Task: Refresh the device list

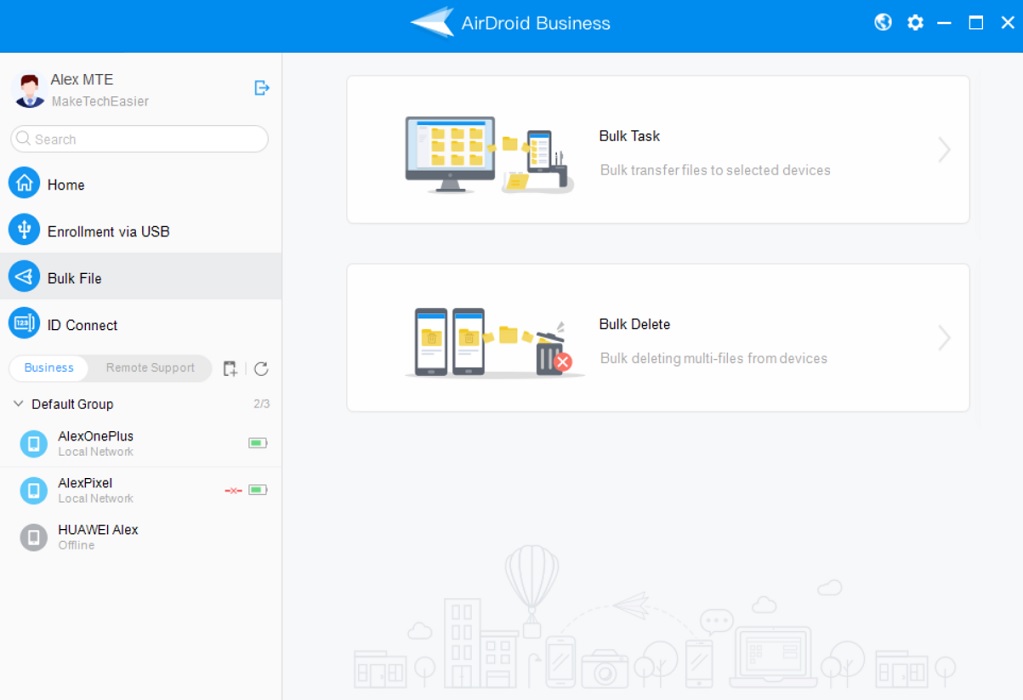Action: (x=260, y=368)
